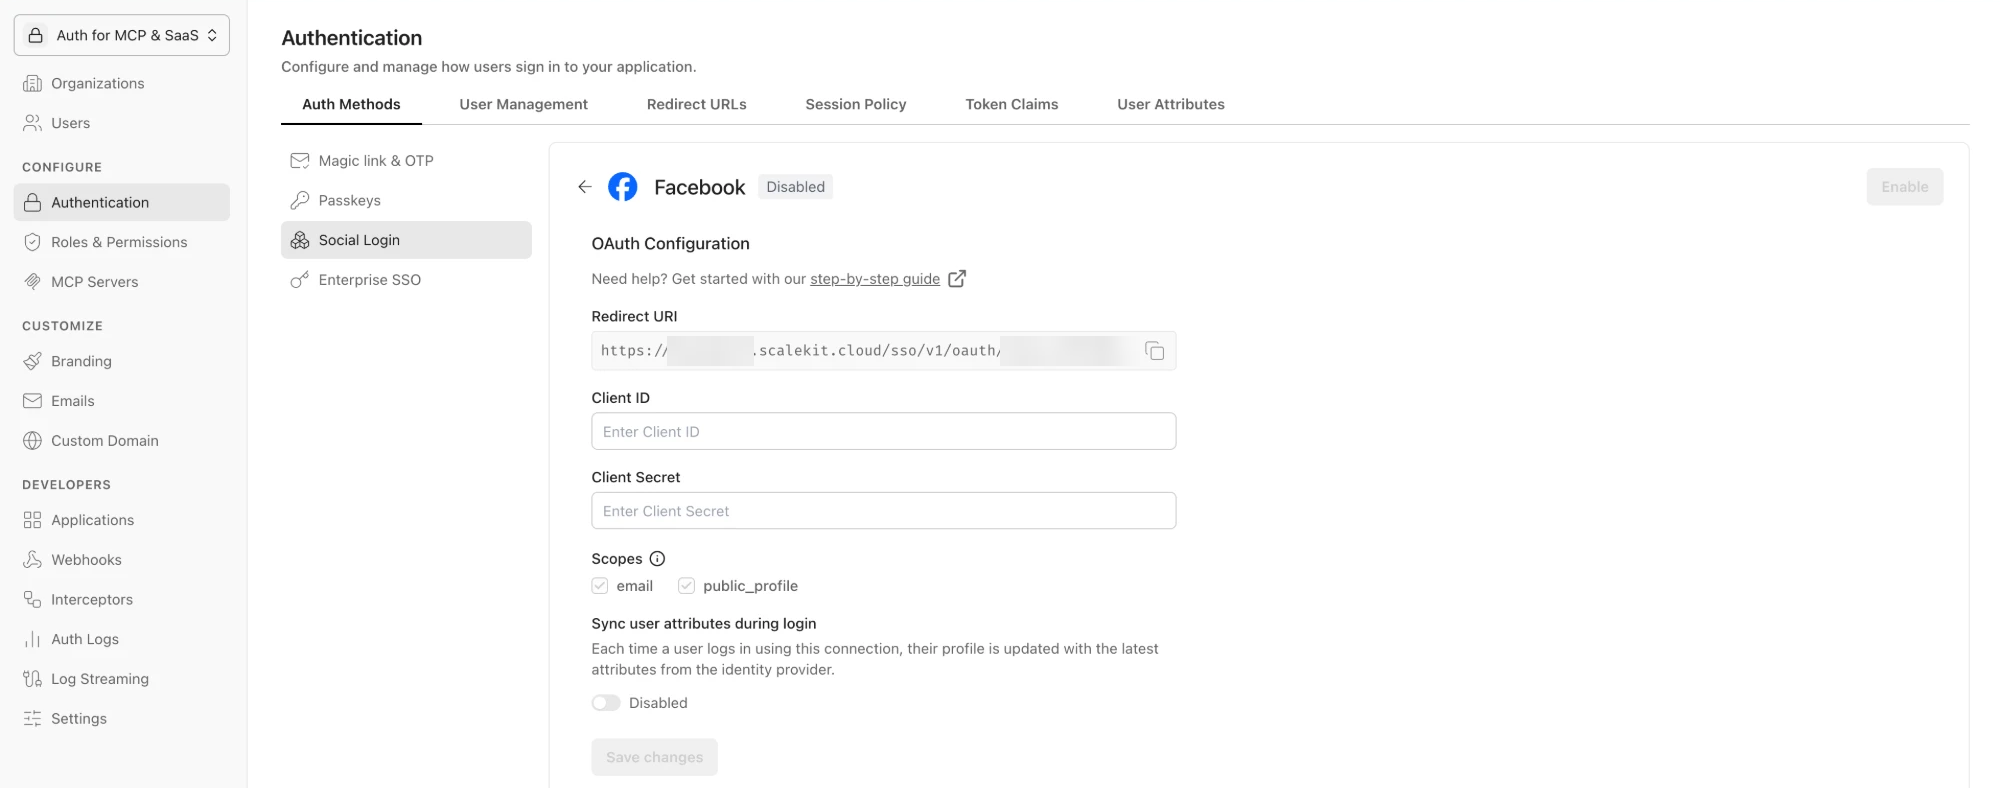
Task: Toggle the email scope checkbox
Action: pos(600,586)
